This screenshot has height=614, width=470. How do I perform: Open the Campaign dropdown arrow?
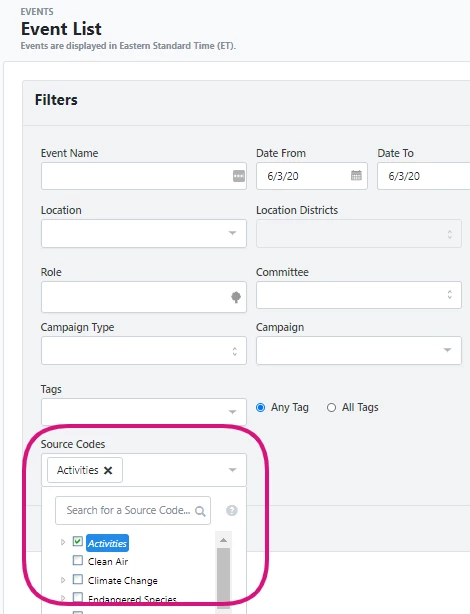pyautogui.click(x=447, y=350)
